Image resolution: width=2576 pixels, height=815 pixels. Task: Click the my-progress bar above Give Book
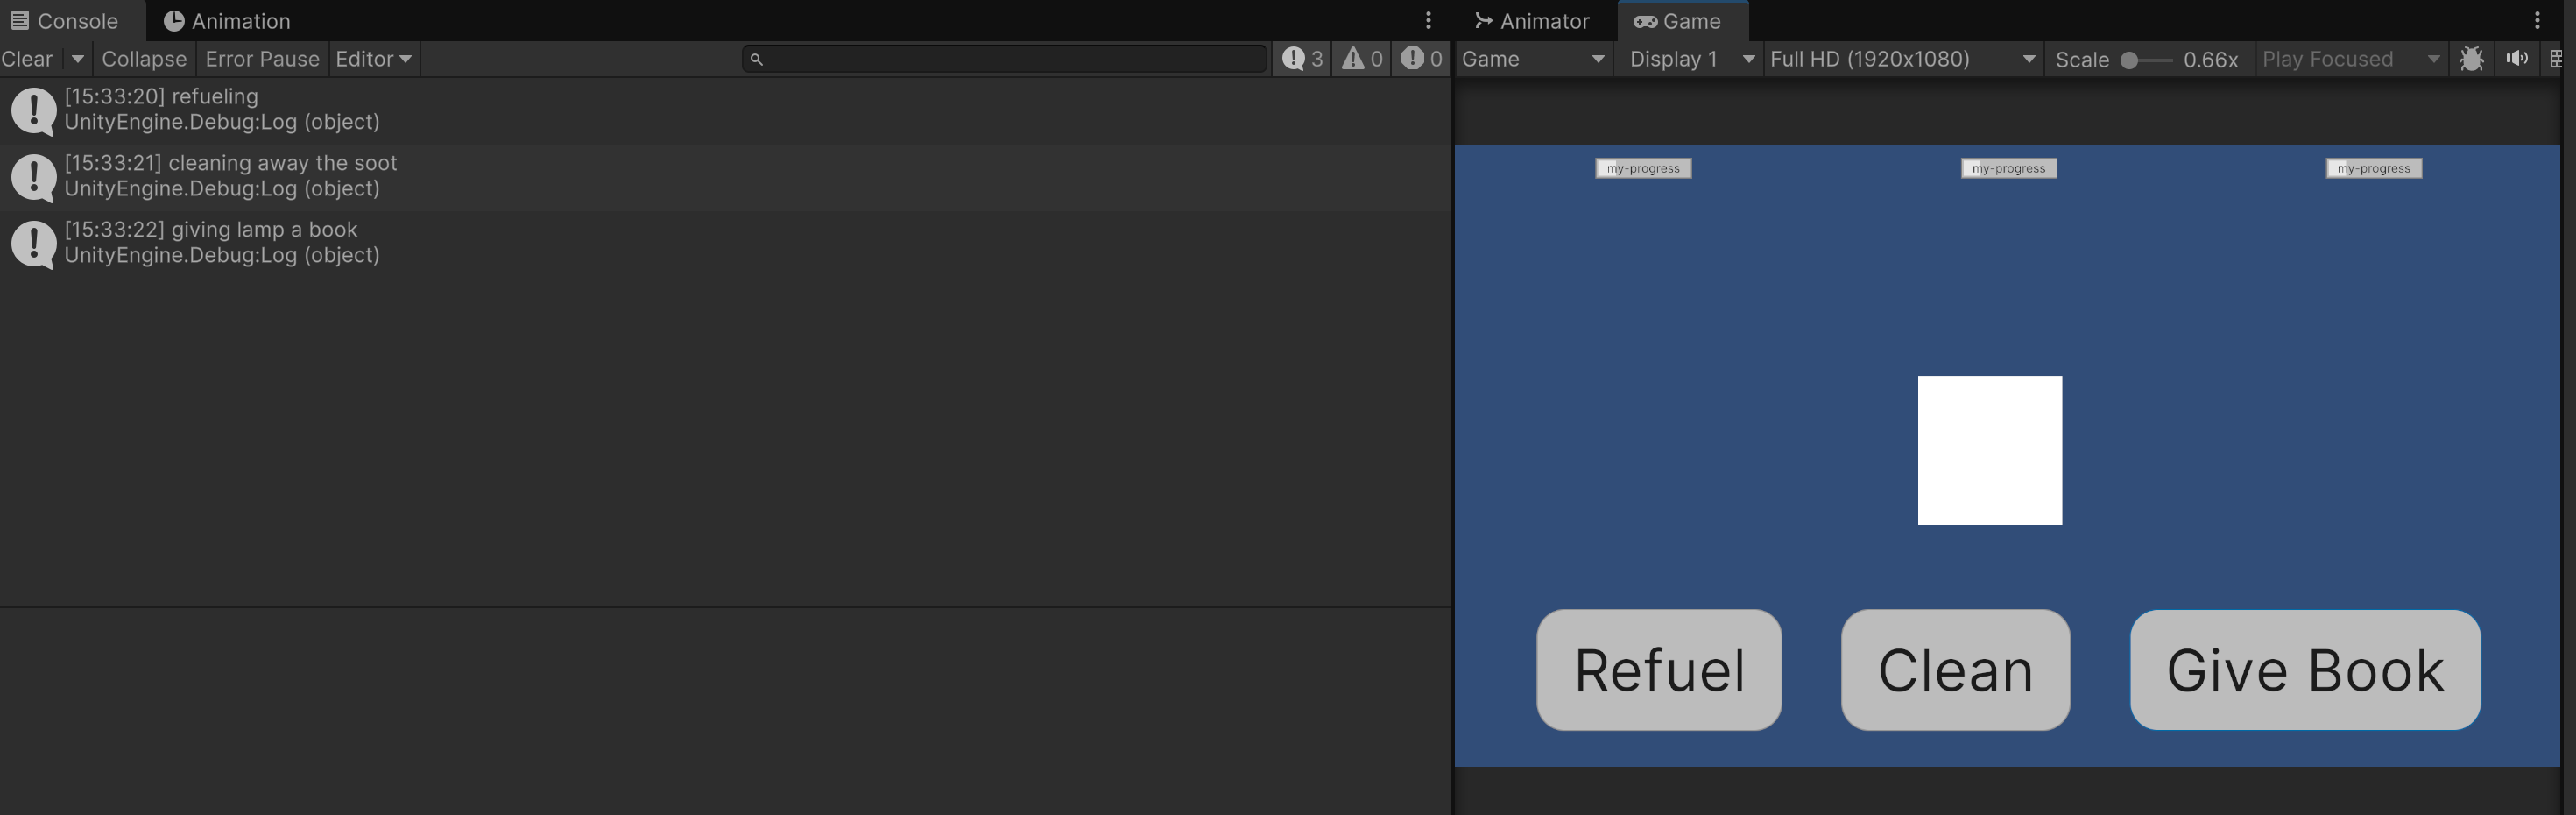pos(2373,168)
